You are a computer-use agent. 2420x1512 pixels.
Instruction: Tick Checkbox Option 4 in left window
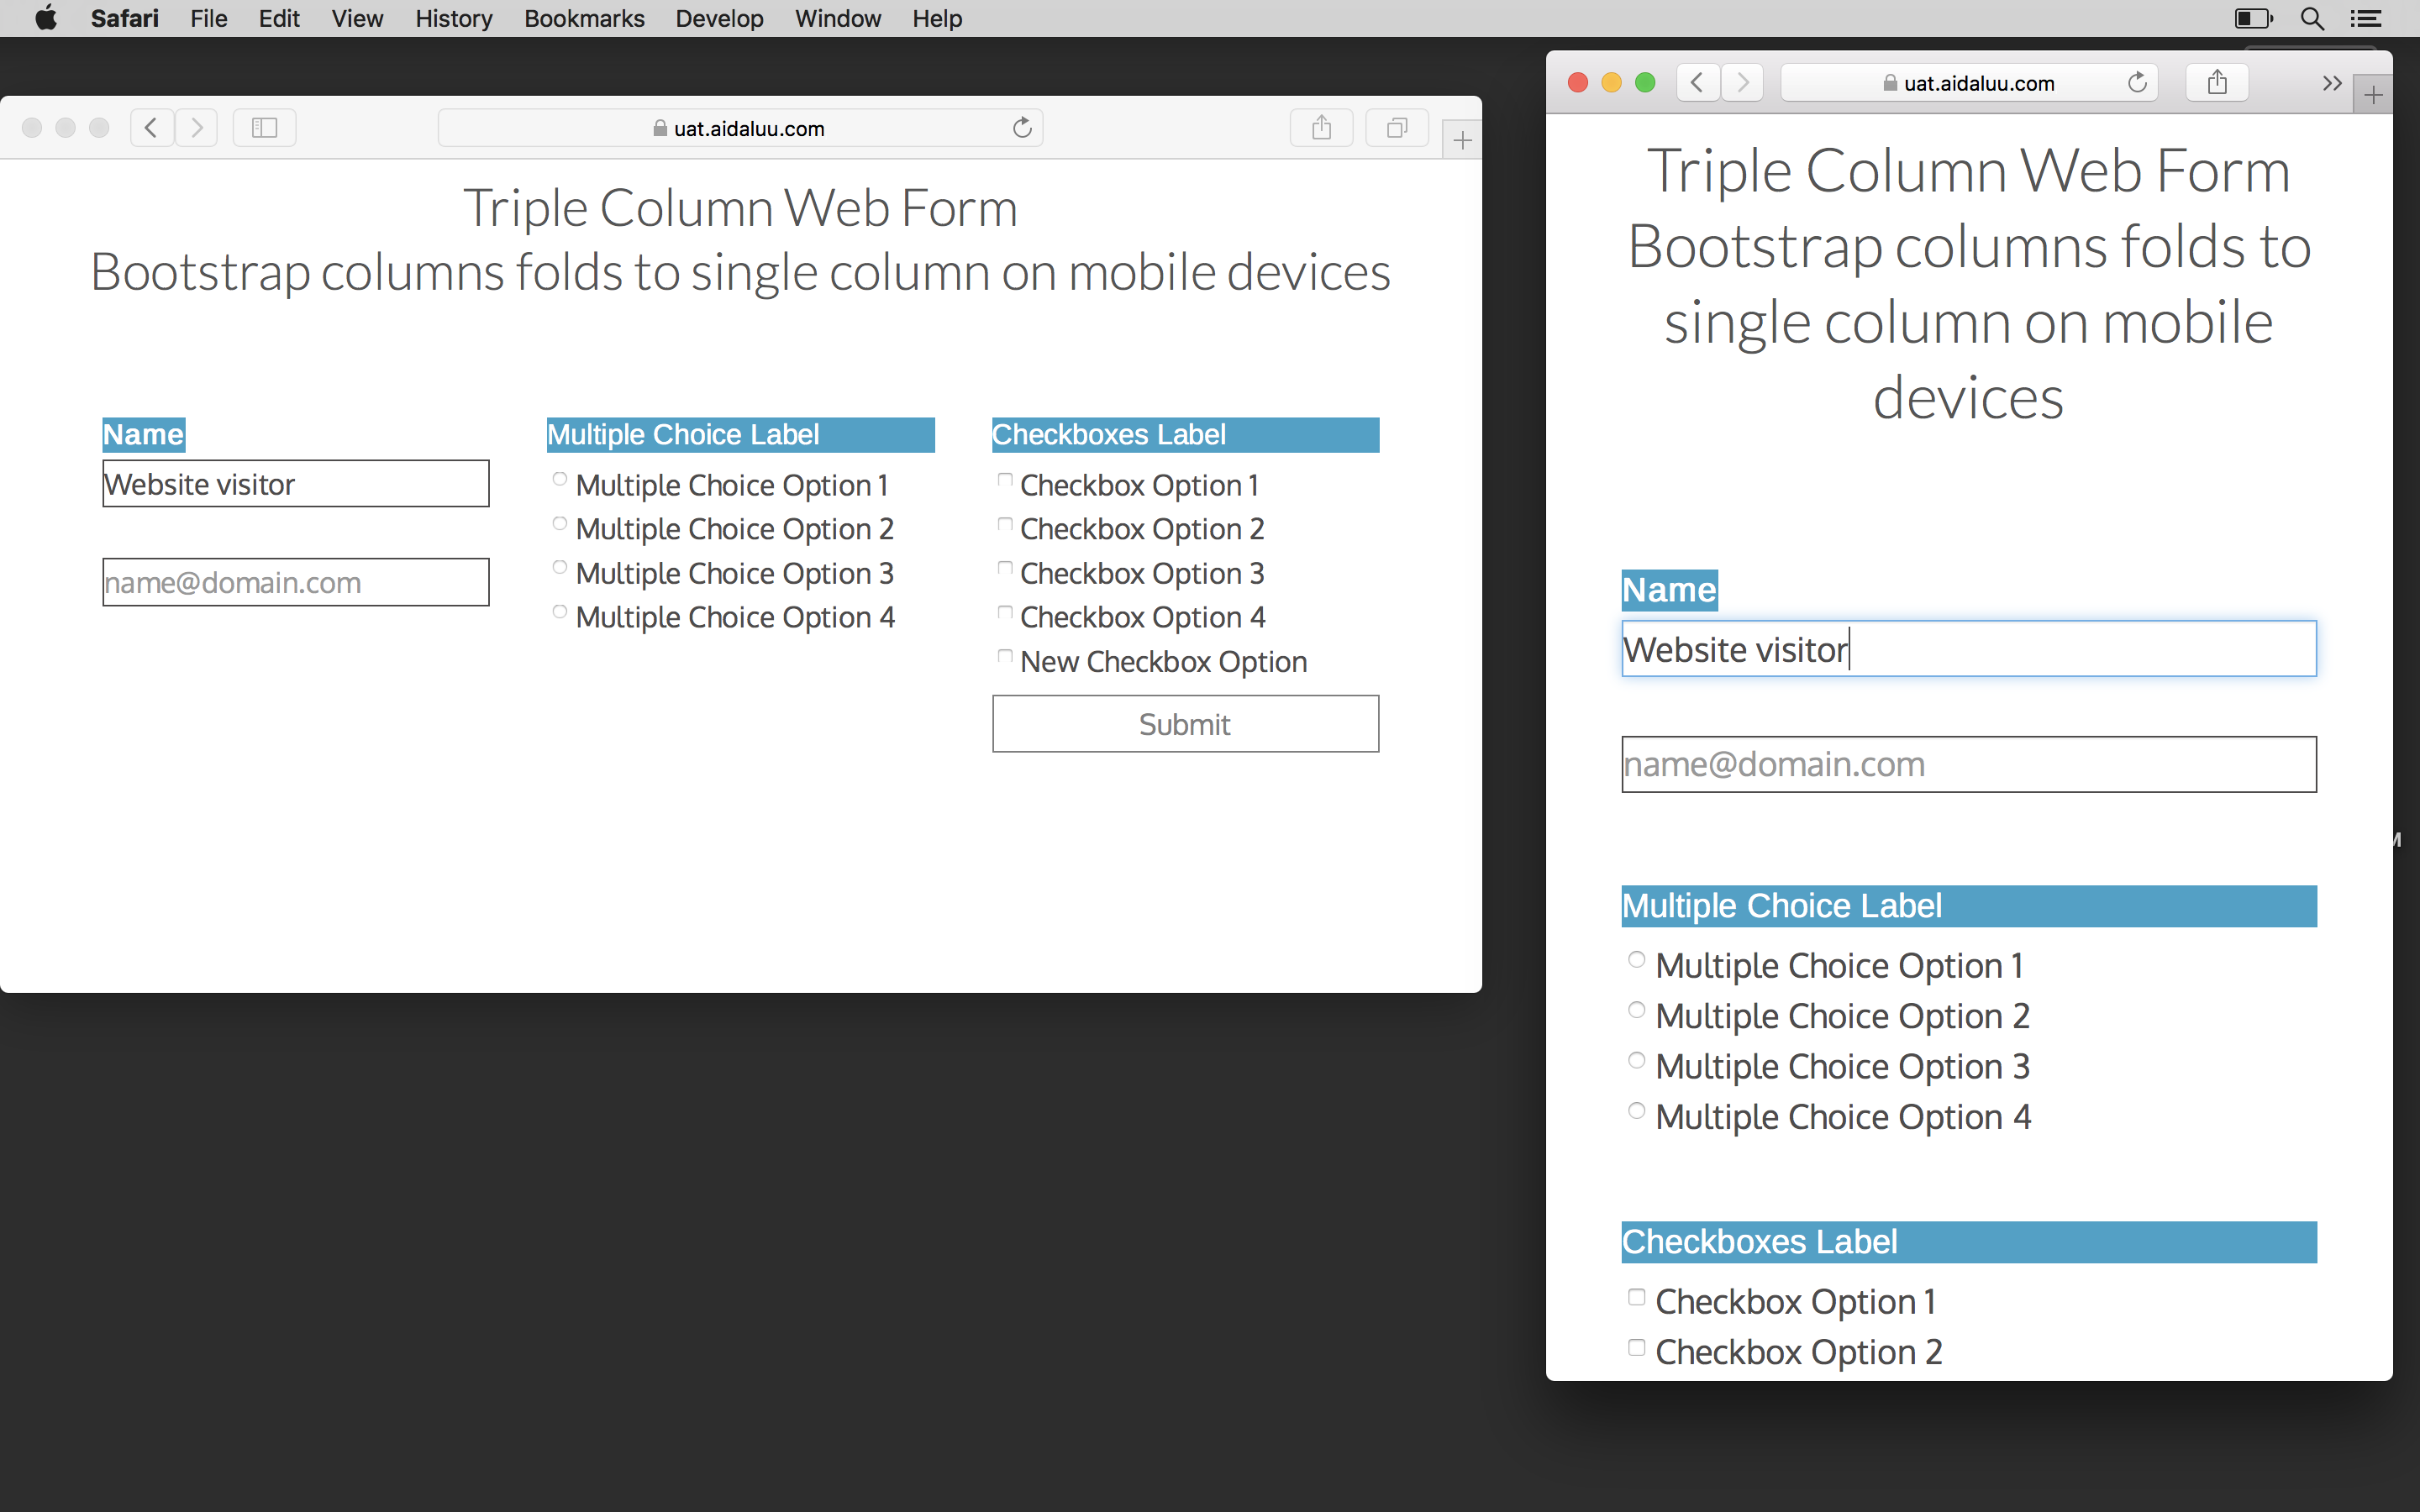coord(1005,612)
